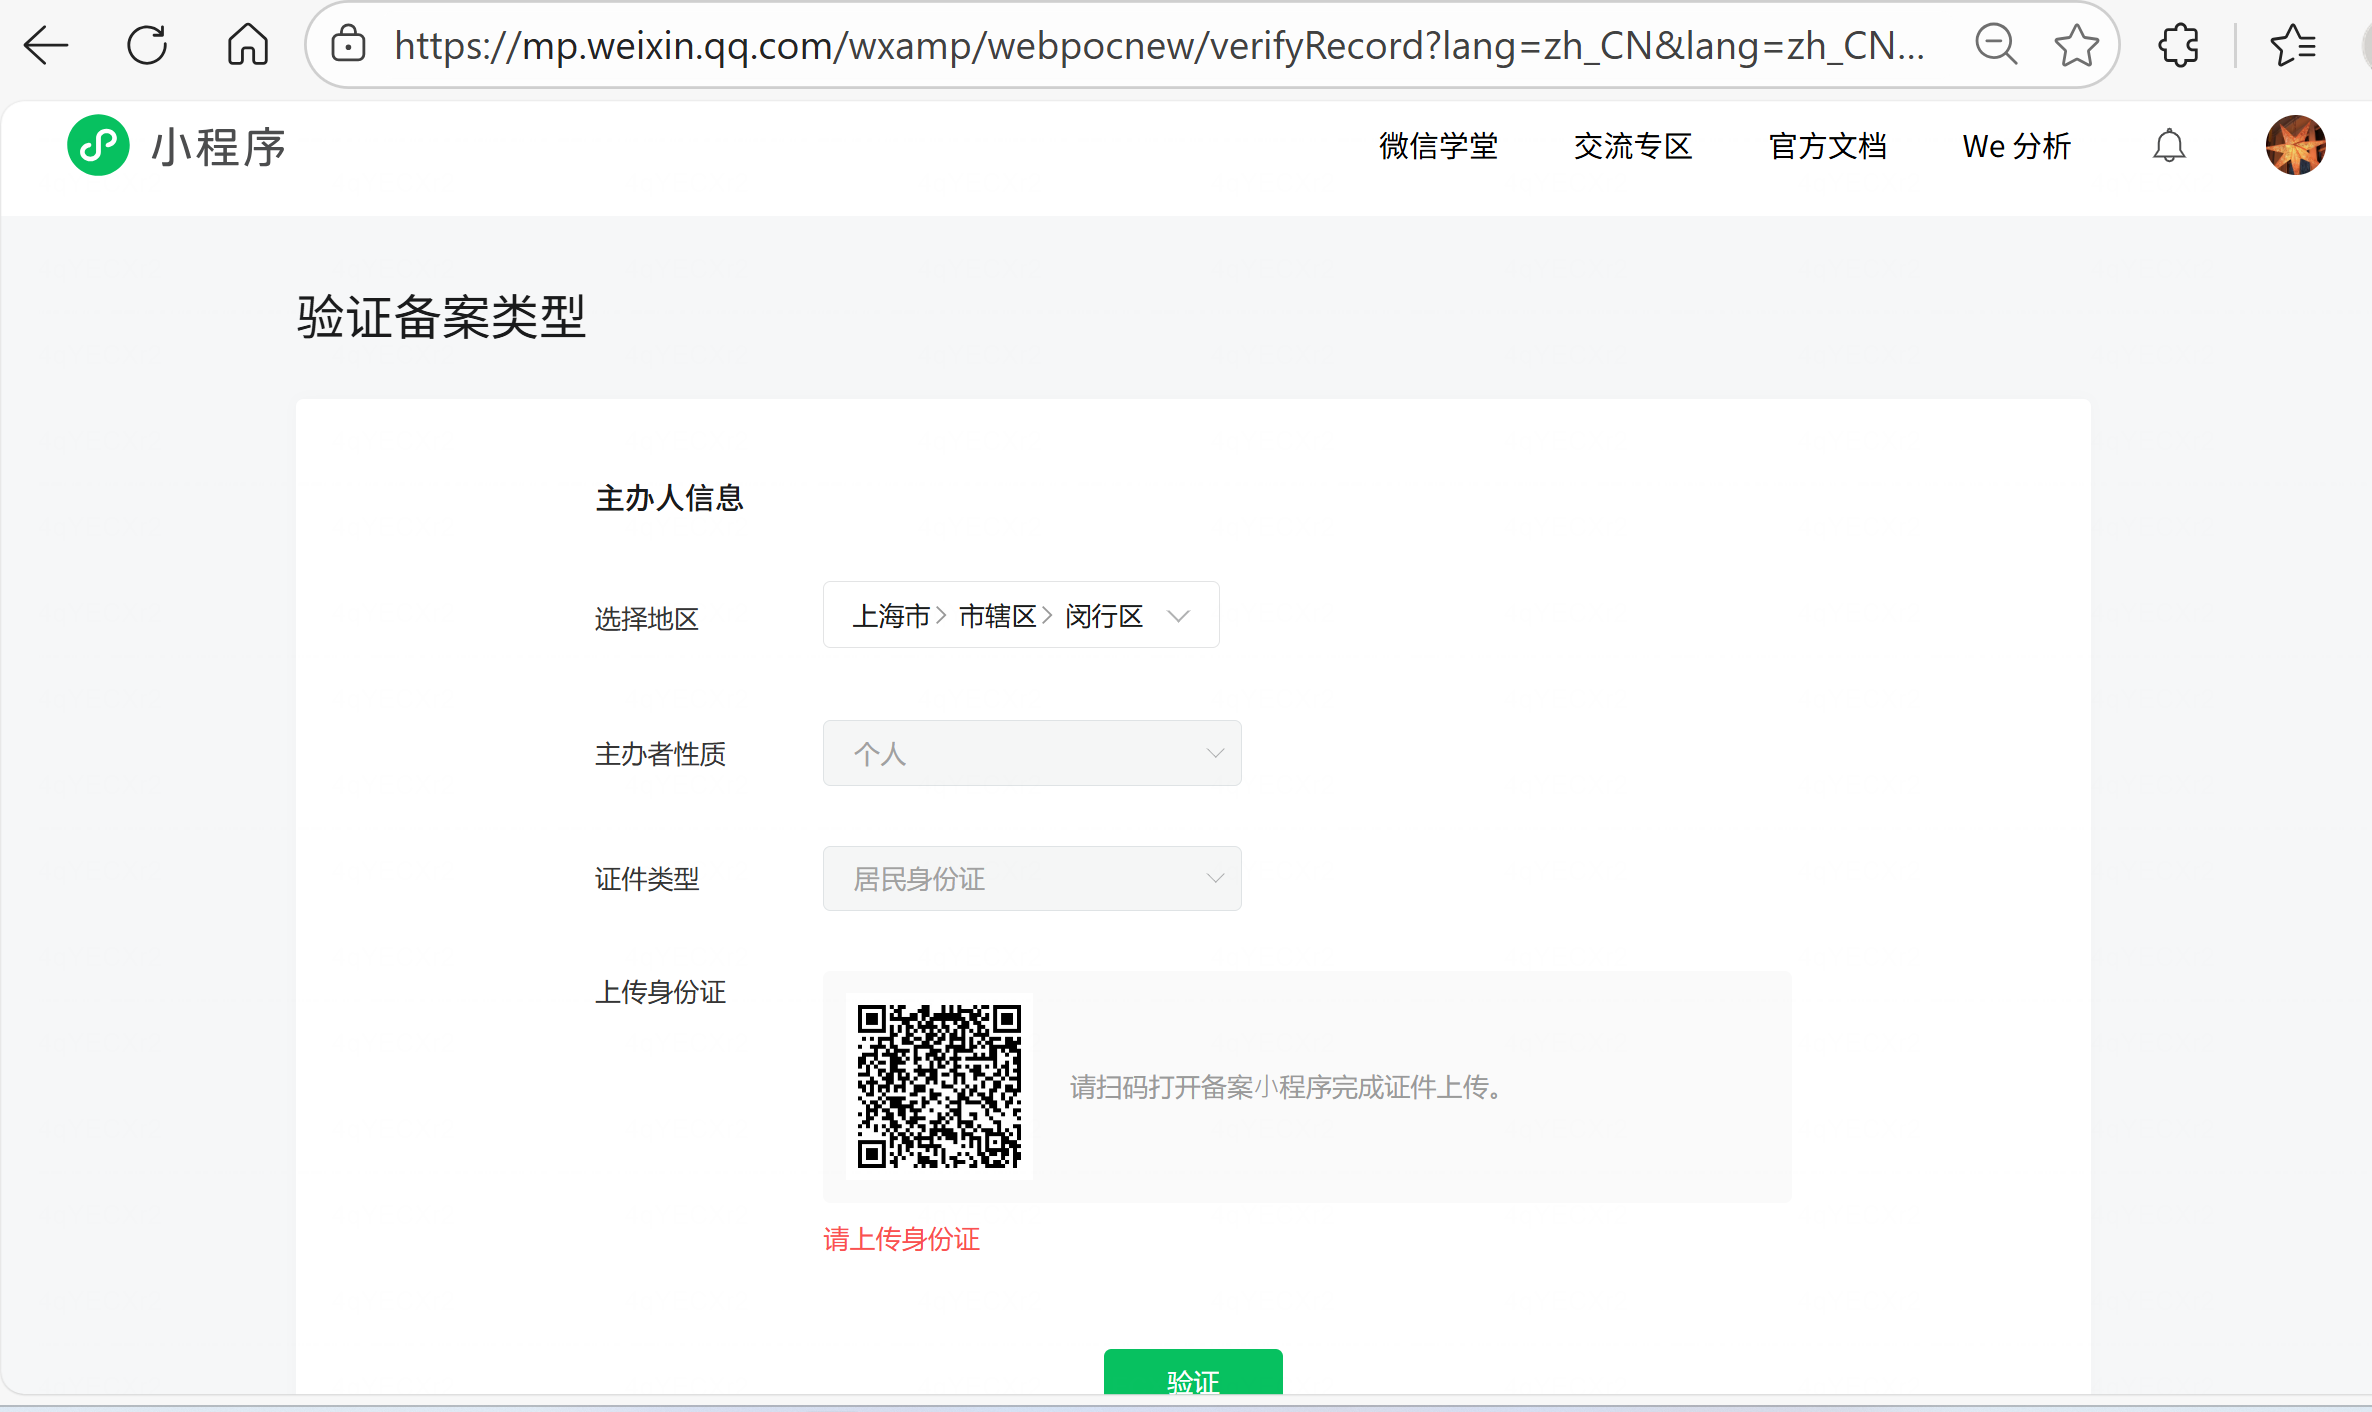Click the Mini Program green logo
Screen dimensions: 2372x1412
click(98, 146)
